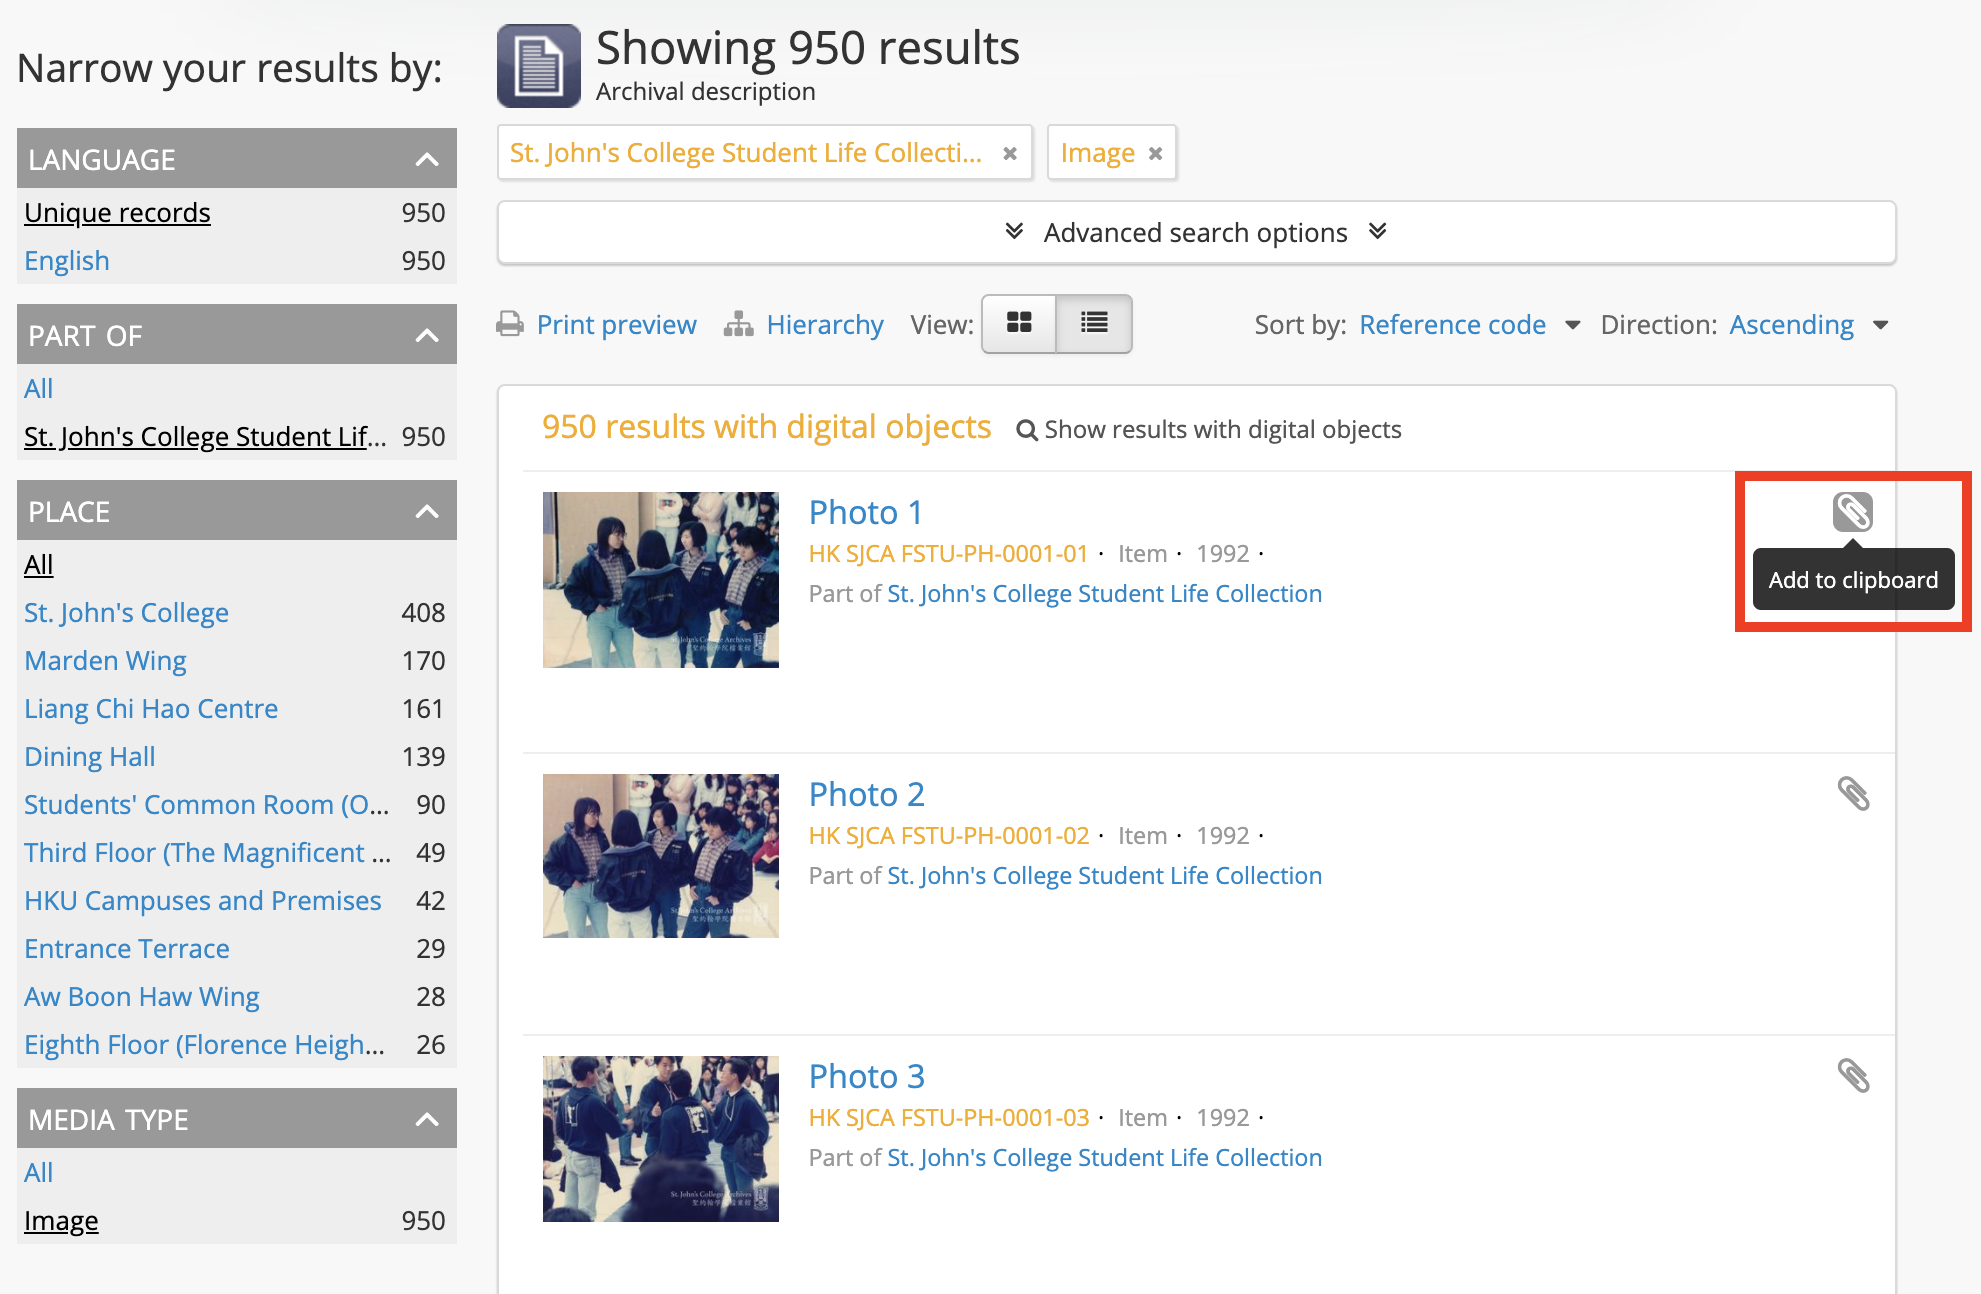This screenshot has height=1294, width=1981.
Task: Expand Advanced search options
Action: [x=1195, y=232]
